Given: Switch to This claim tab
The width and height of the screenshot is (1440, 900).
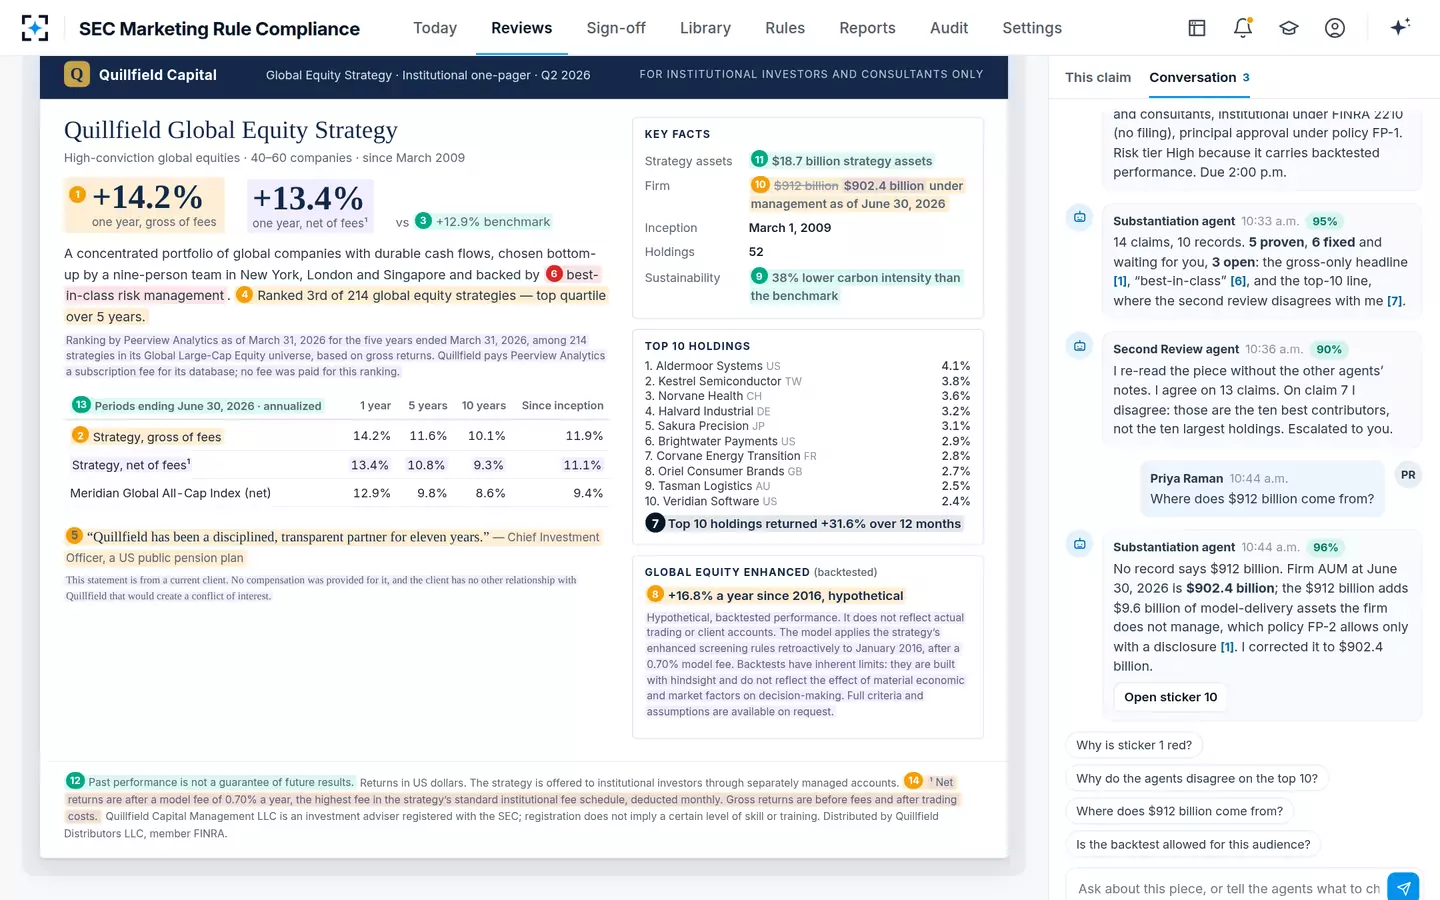Looking at the screenshot, I should pyautogui.click(x=1098, y=77).
